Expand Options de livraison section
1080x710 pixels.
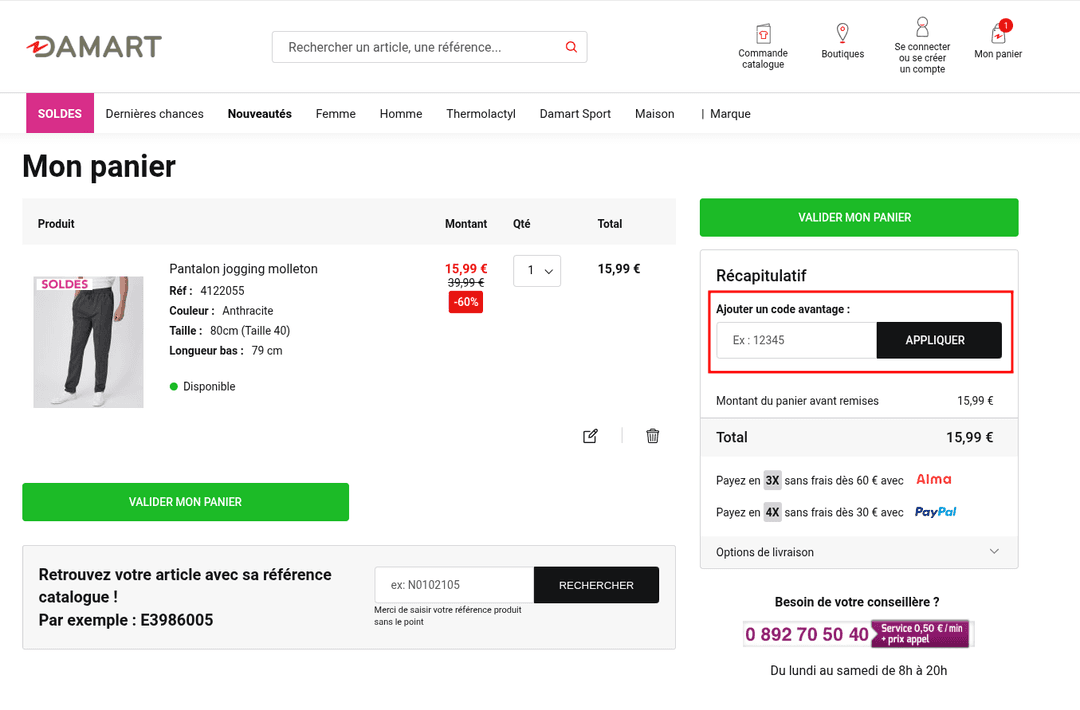coord(859,552)
